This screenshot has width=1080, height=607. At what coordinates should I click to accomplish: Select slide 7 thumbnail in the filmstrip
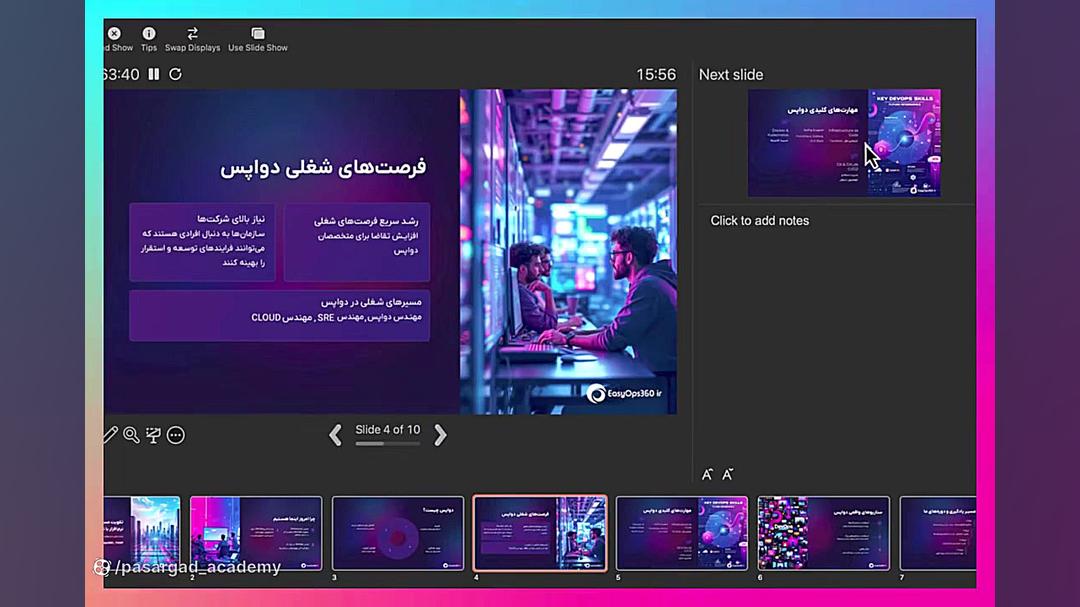938,533
